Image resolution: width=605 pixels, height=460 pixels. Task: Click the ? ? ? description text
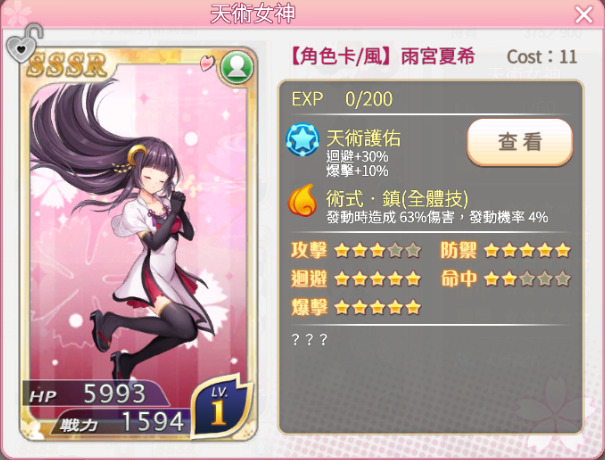(x=309, y=340)
